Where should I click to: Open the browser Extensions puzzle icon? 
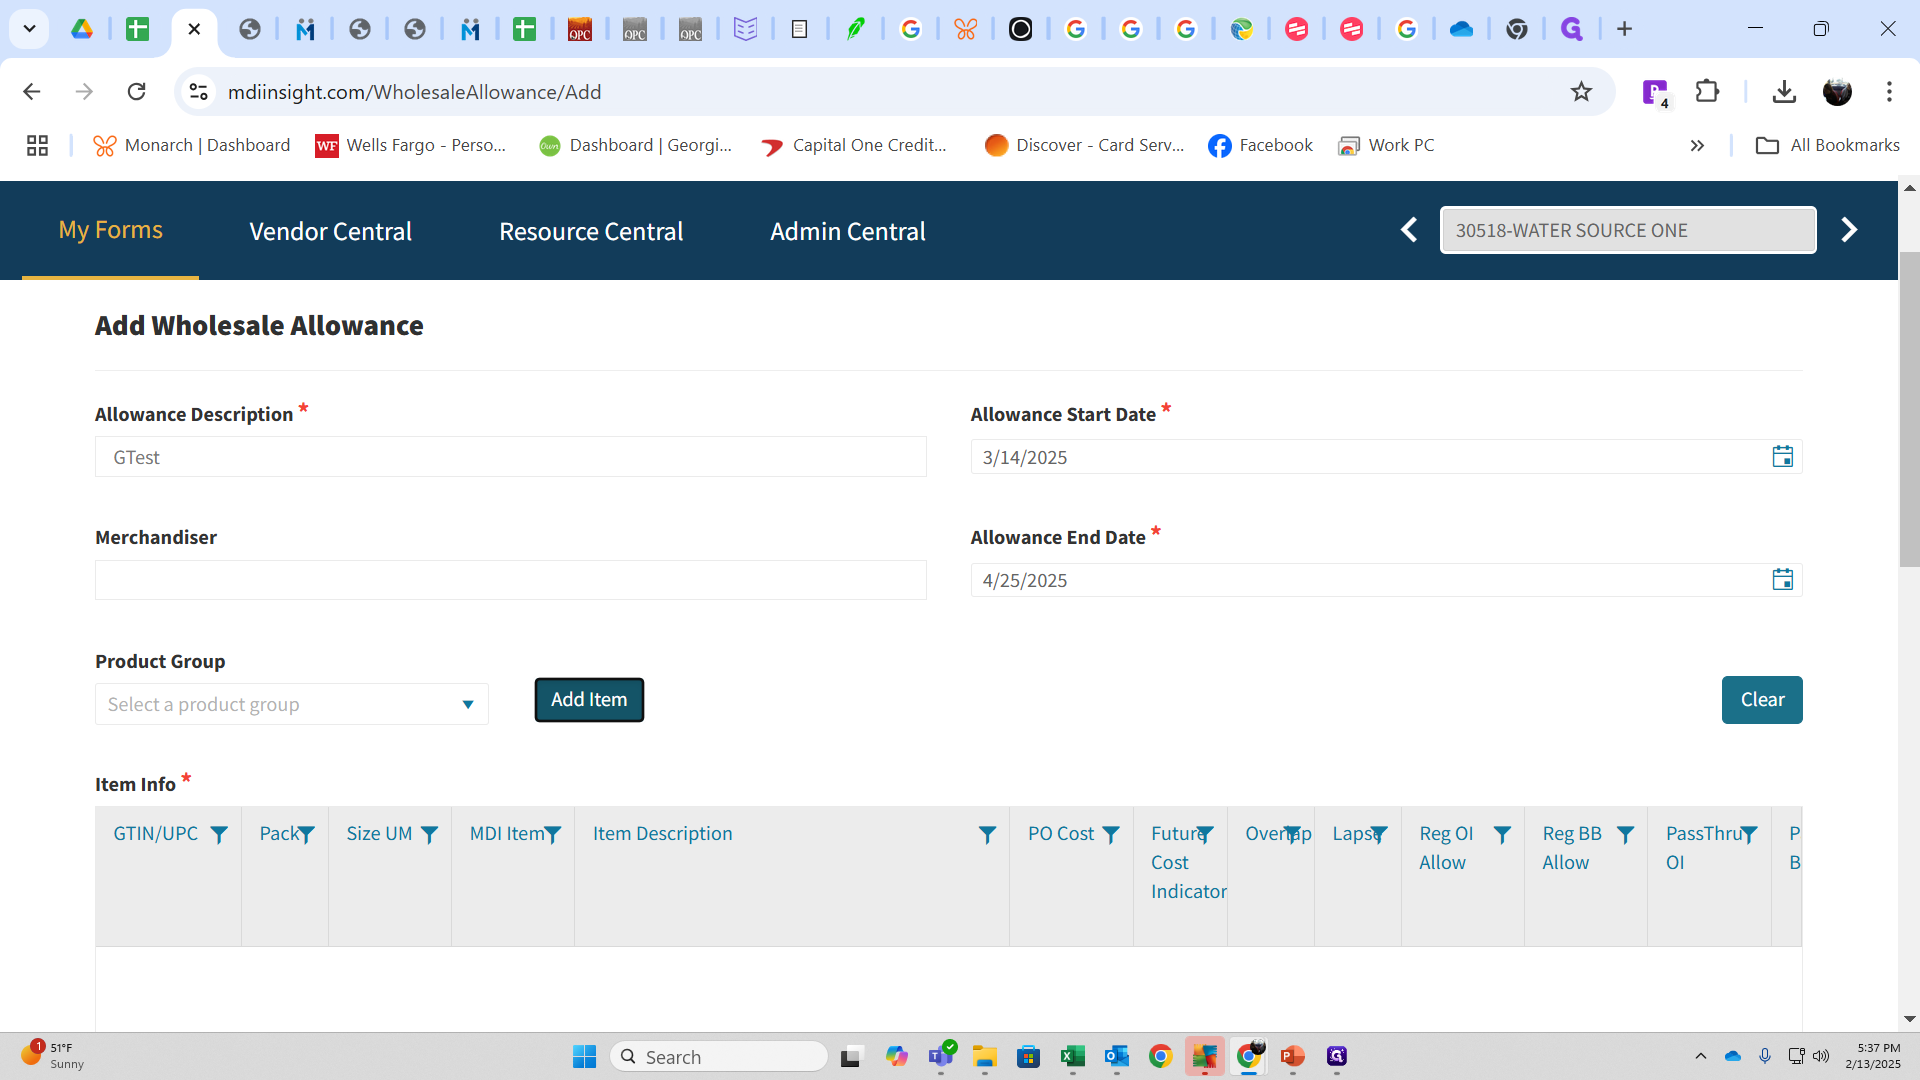(x=1707, y=92)
